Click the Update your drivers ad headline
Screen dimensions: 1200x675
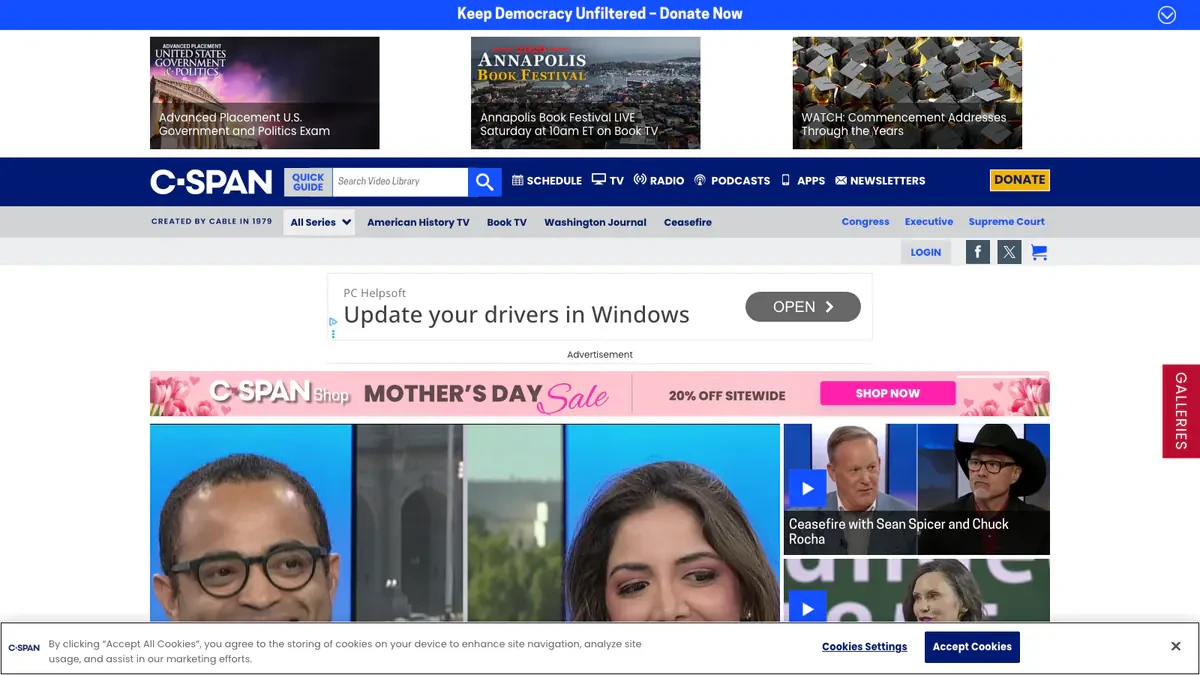point(517,315)
